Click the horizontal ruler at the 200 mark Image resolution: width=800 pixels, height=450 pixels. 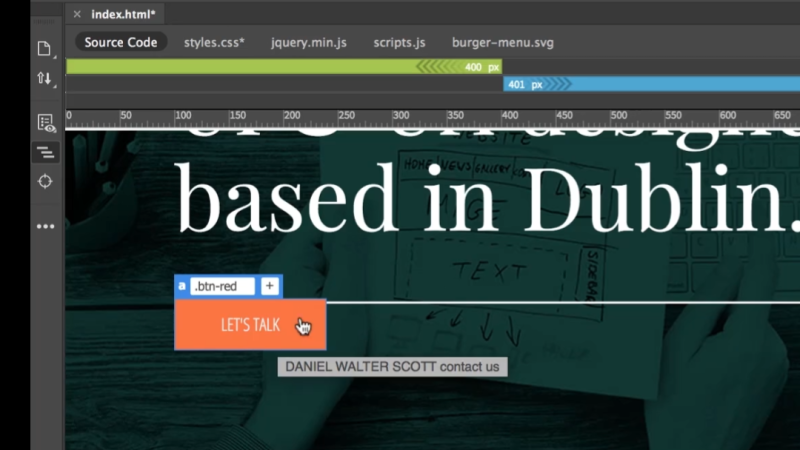pyautogui.click(x=292, y=117)
